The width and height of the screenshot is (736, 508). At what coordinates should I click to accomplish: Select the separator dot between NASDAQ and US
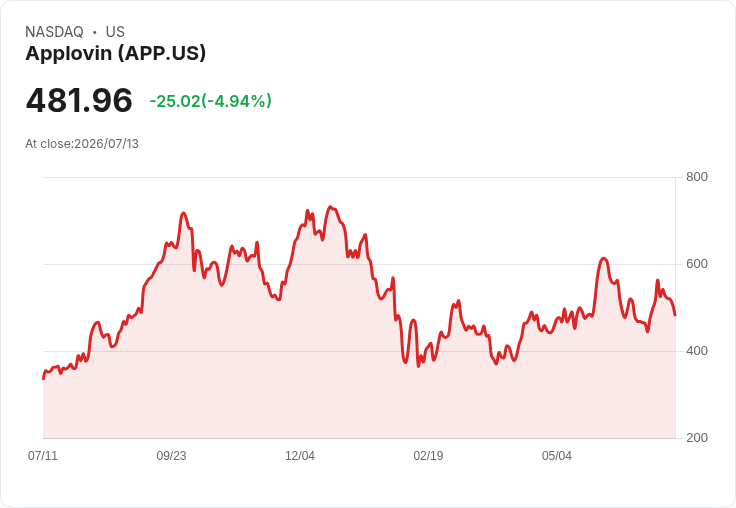(95, 32)
